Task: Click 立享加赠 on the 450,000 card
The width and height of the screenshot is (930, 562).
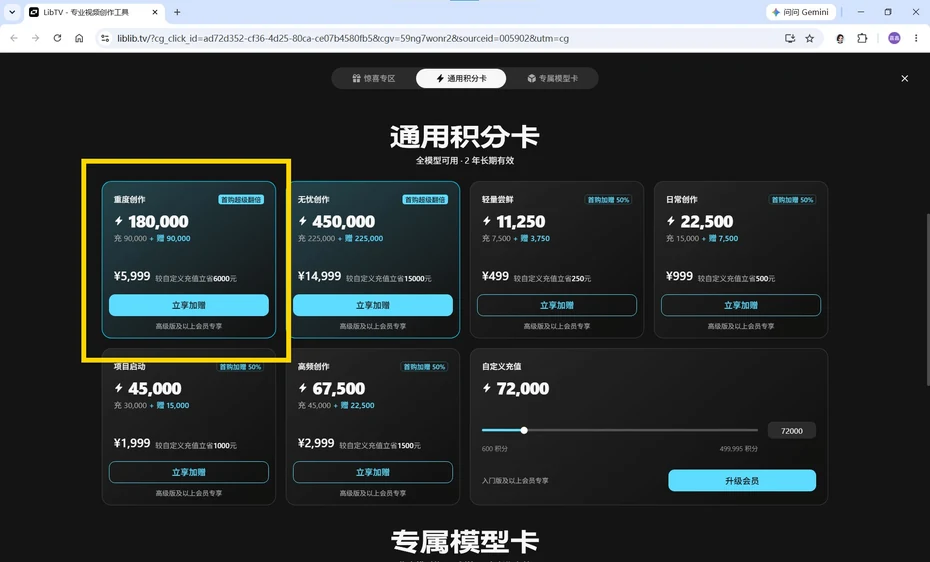Action: click(x=372, y=305)
